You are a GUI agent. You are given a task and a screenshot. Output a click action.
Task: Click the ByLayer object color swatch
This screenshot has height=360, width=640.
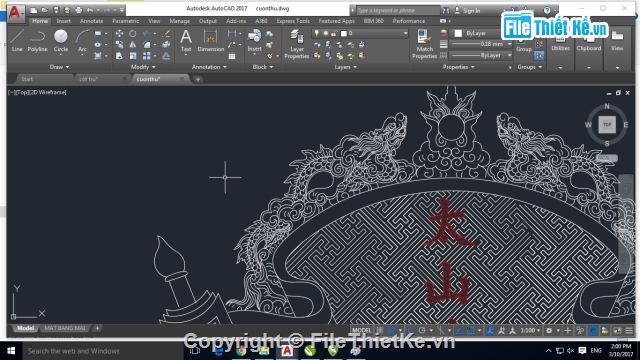[458, 33]
